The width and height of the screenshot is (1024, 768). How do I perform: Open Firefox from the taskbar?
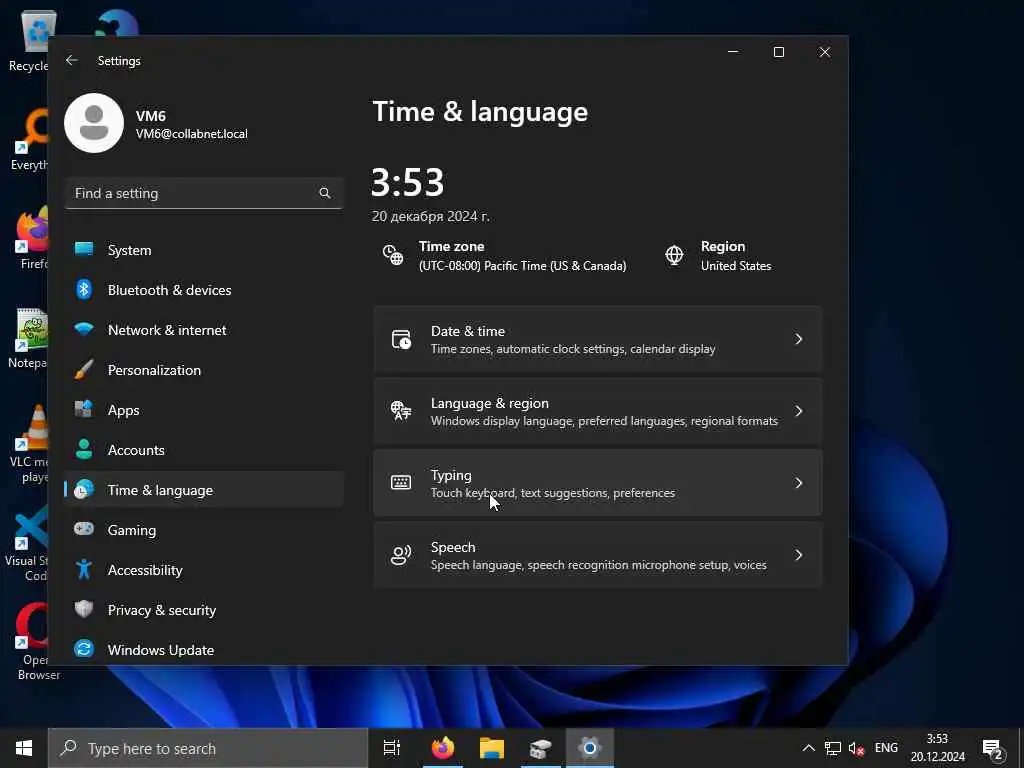[443, 748]
